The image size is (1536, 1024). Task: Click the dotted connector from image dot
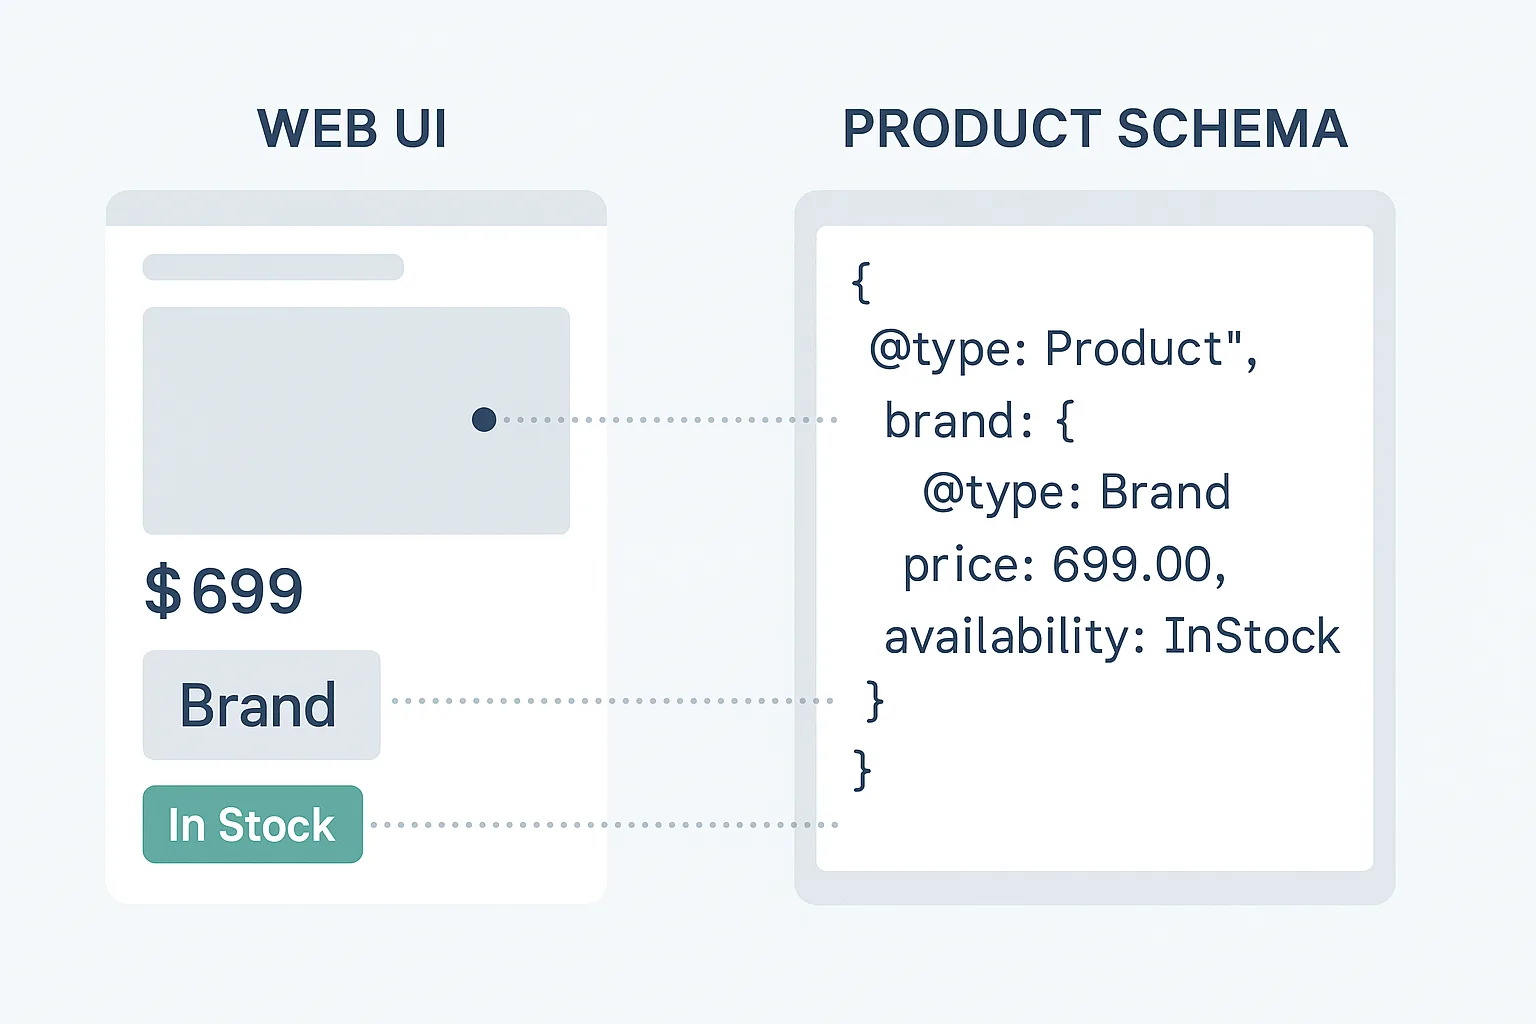(669, 420)
